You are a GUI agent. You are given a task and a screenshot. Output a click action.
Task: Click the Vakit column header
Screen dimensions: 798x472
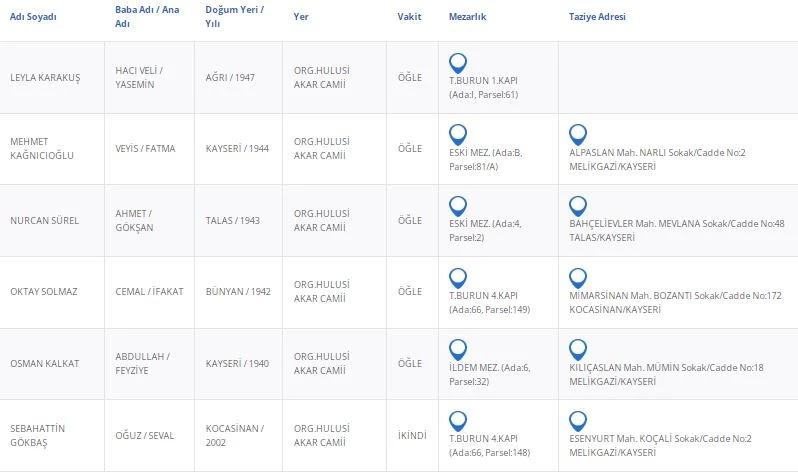[408, 17]
